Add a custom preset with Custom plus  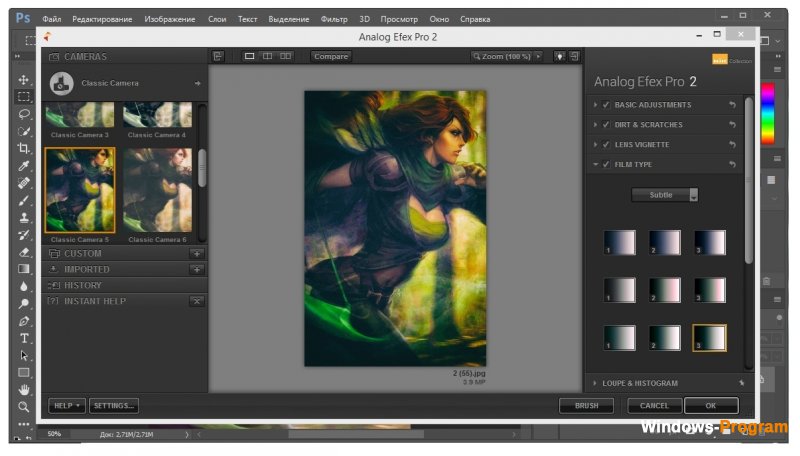pos(197,254)
